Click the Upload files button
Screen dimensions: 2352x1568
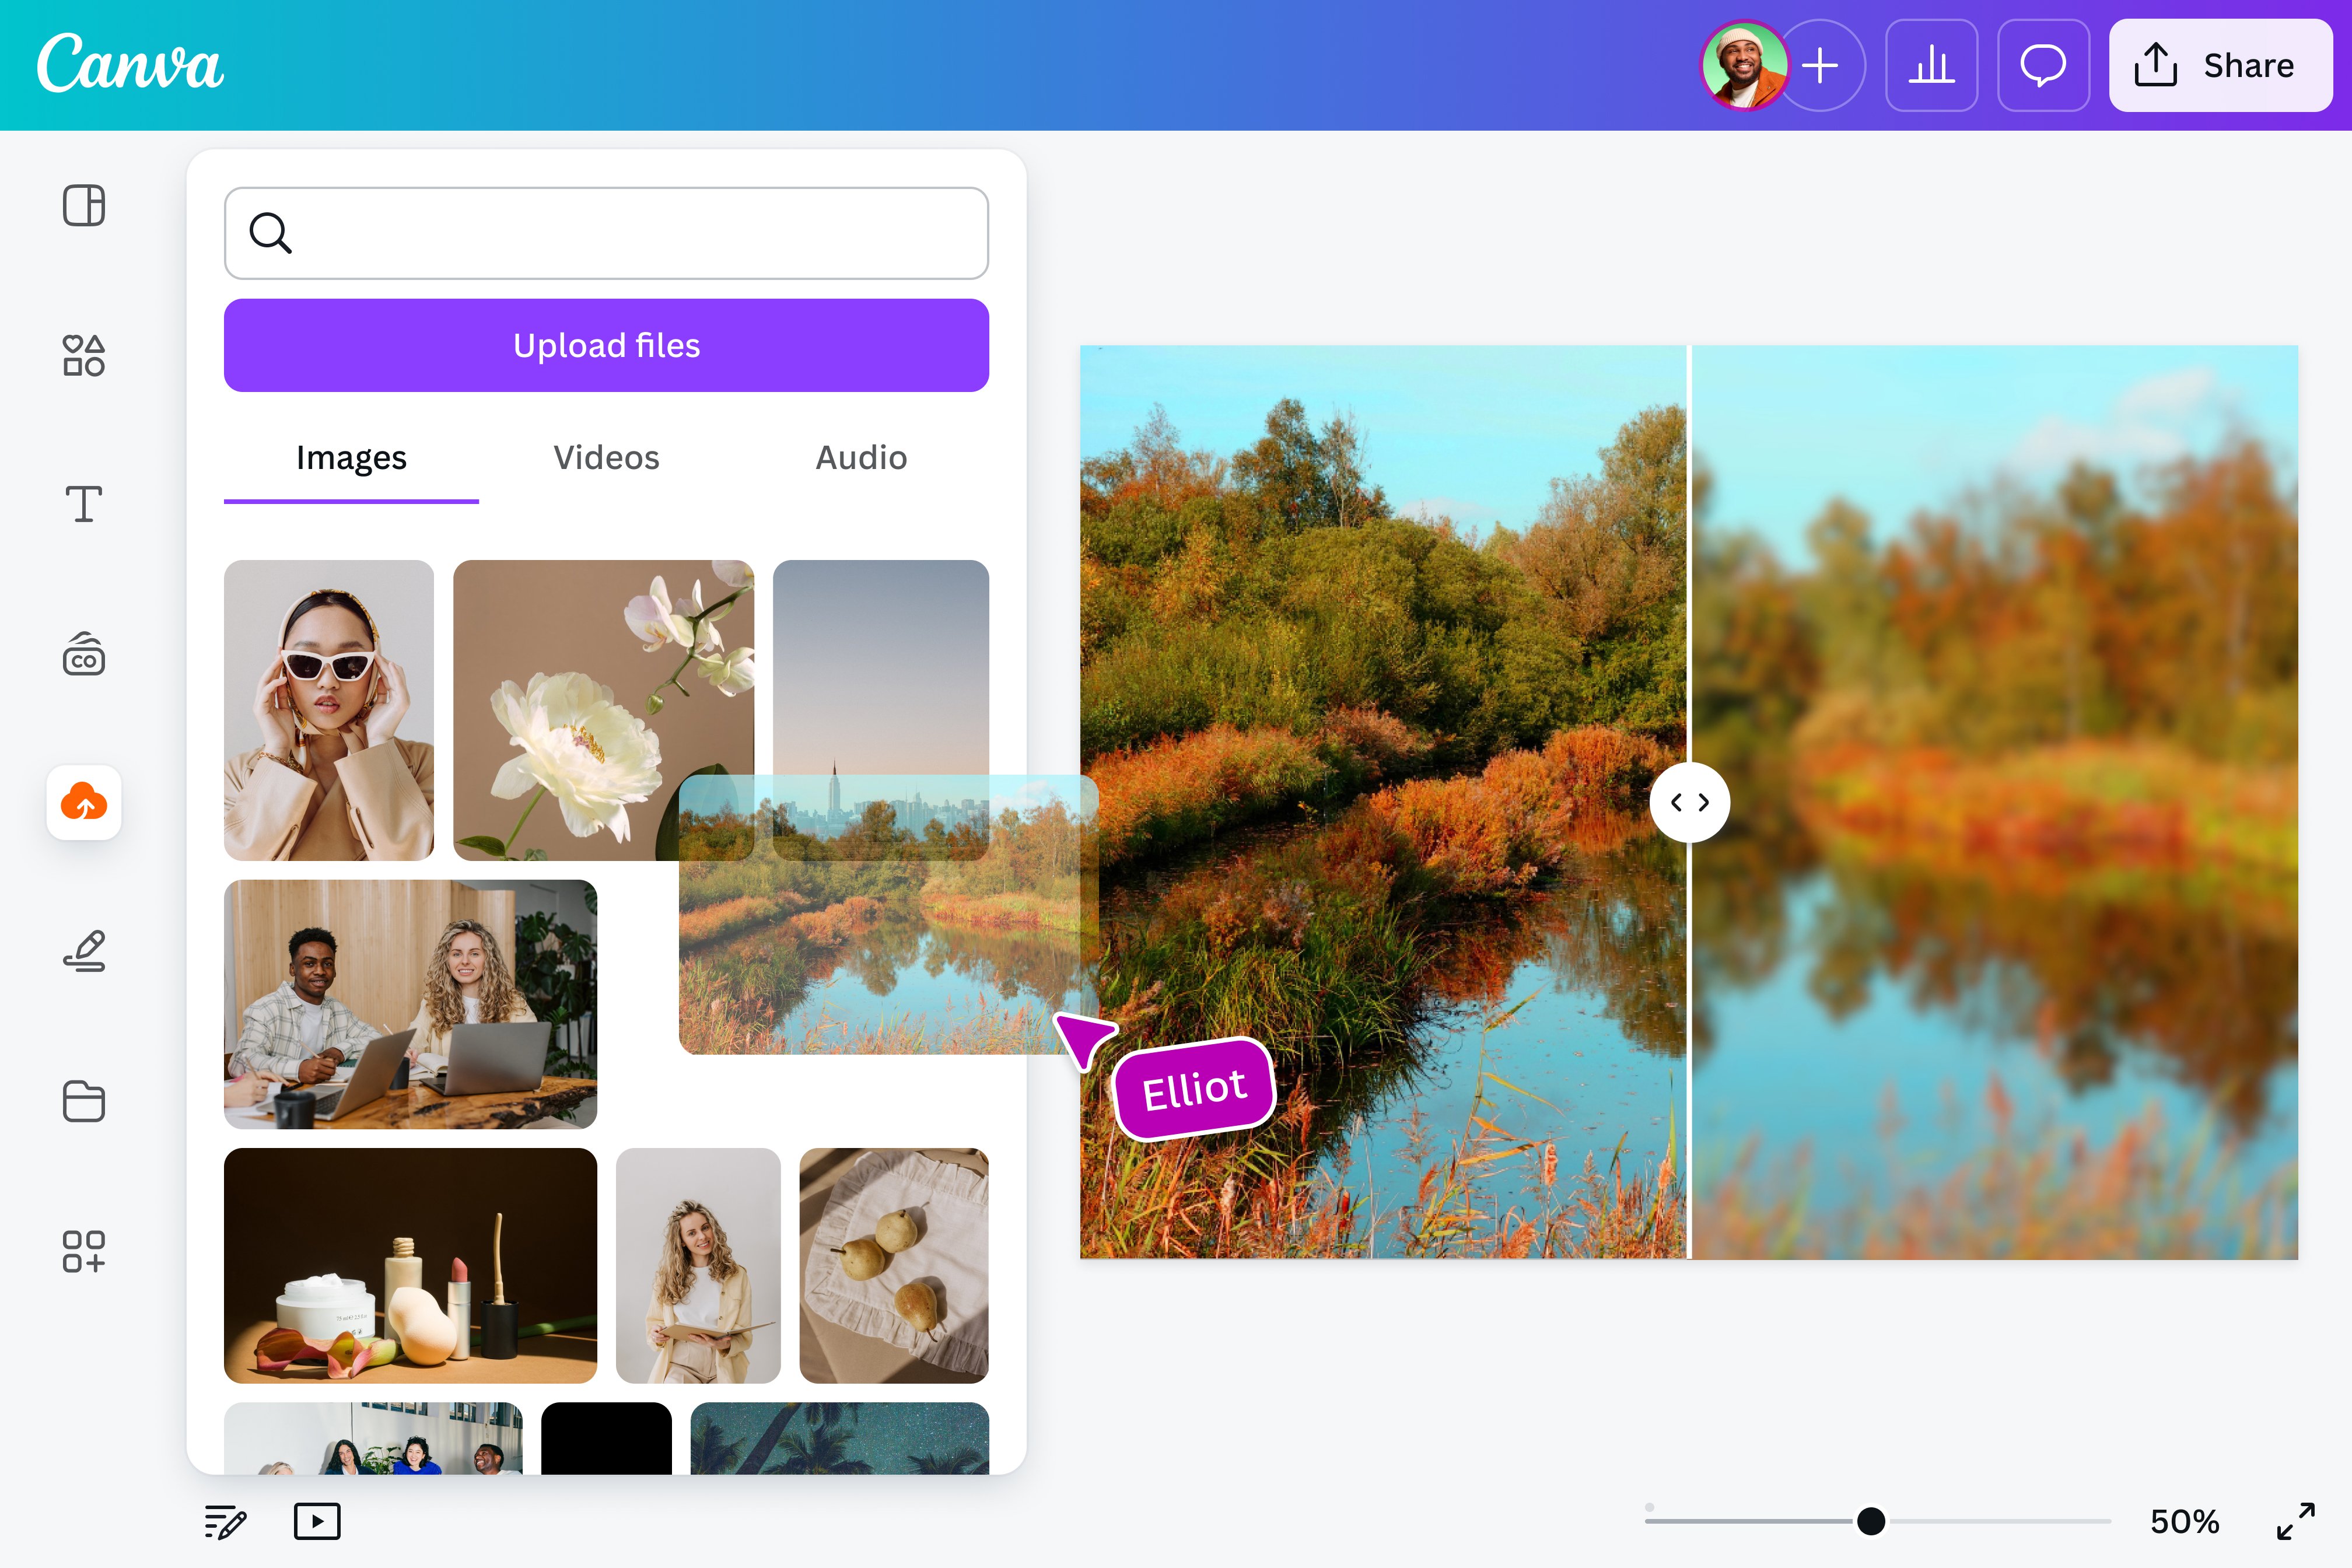point(605,345)
